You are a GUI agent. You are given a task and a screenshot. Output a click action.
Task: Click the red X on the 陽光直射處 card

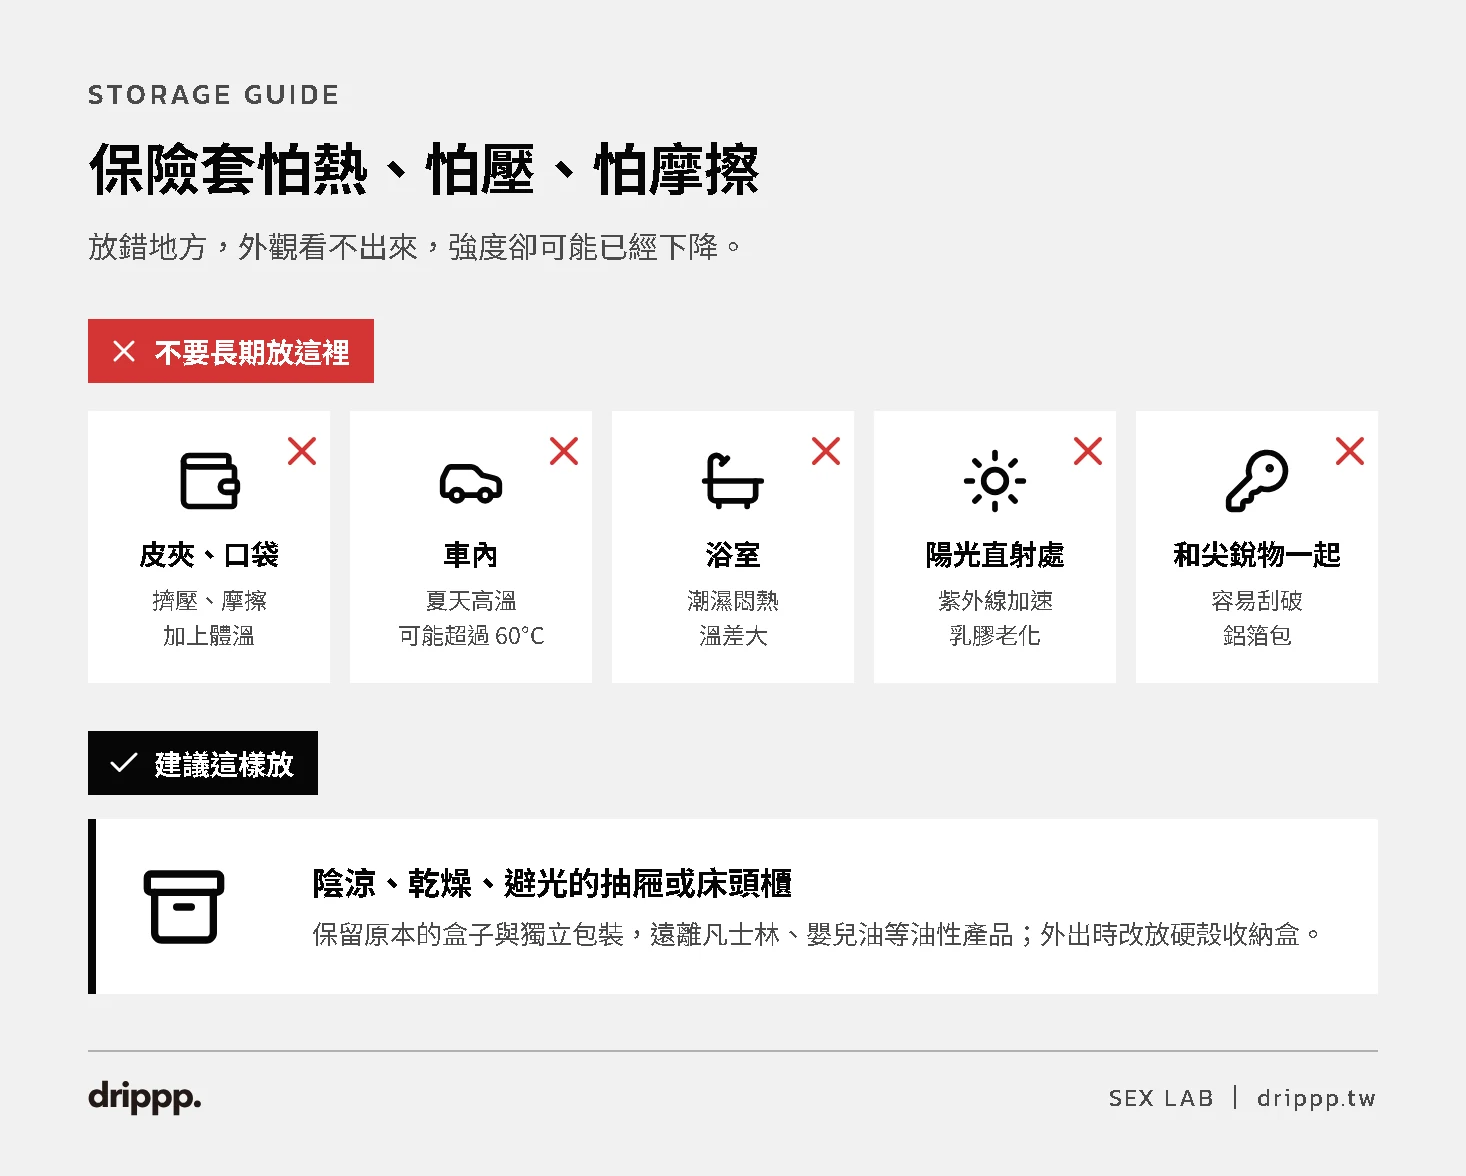[x=1088, y=451]
